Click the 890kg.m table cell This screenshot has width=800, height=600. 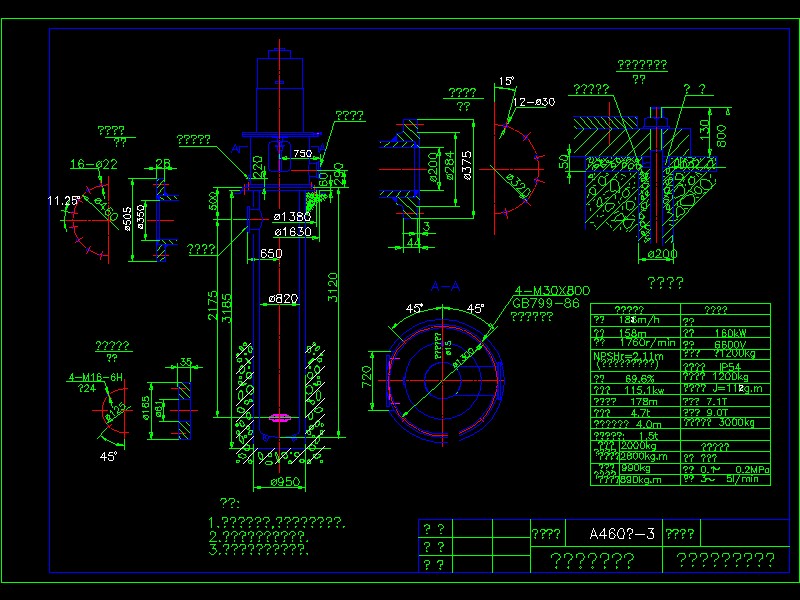tap(641, 480)
